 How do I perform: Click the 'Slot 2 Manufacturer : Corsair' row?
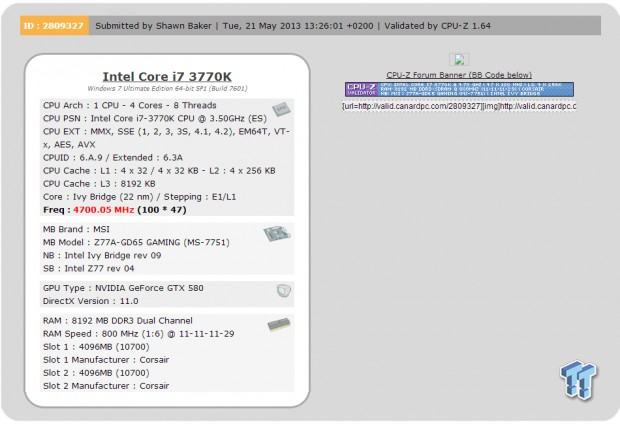coord(106,386)
